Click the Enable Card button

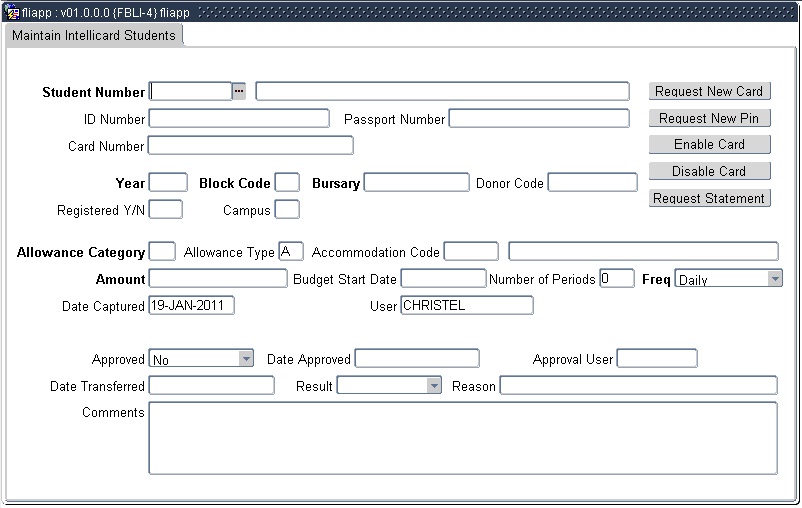pyautogui.click(x=709, y=145)
